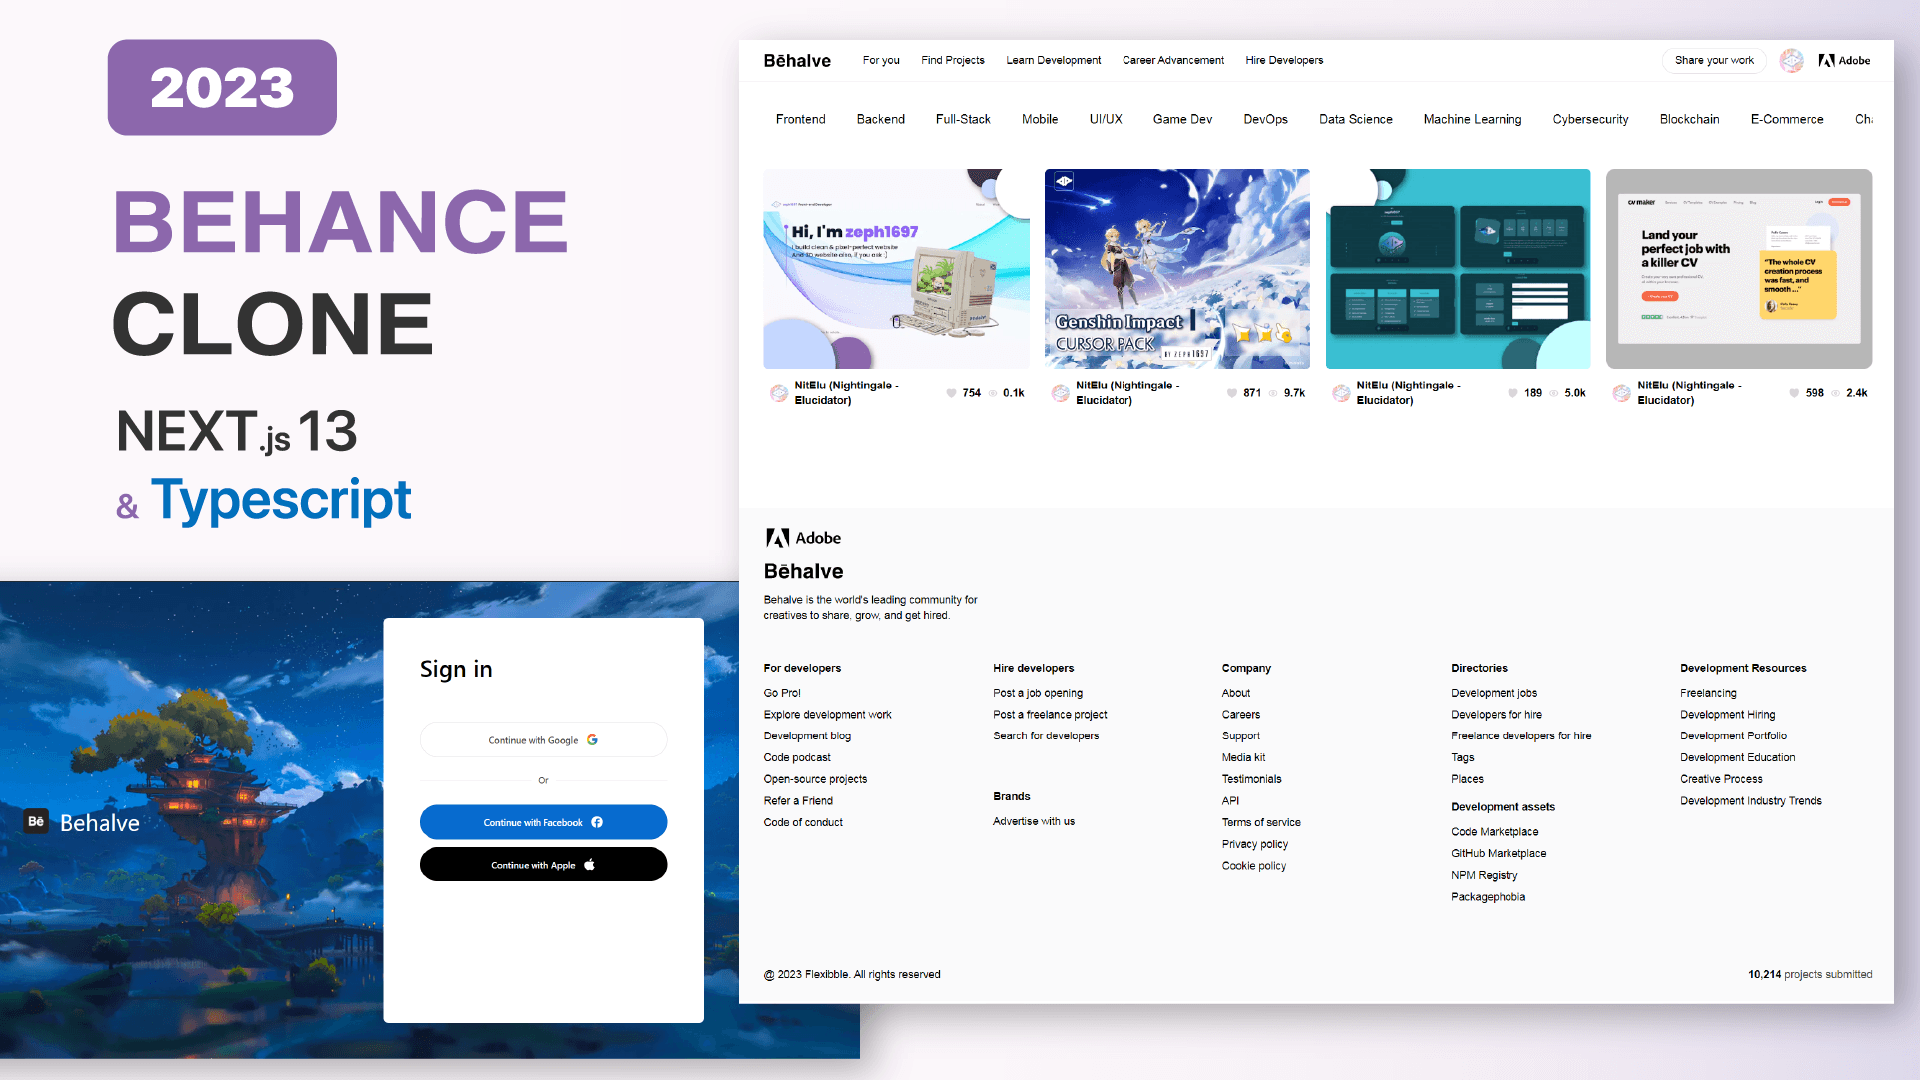Open Find Projects in navbar
The width and height of the screenshot is (1920, 1080).
952,61
